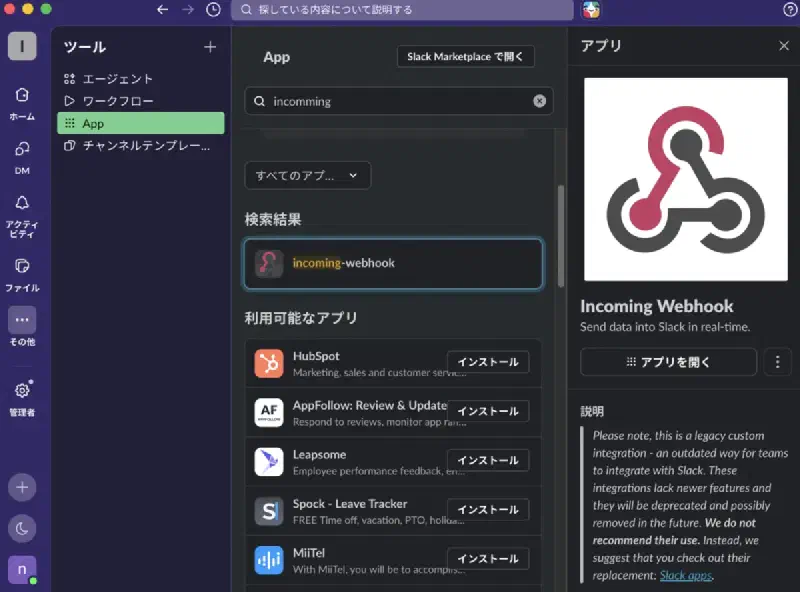This screenshot has height=592, width=800.
Task: Open the three-dot more options menu
Action: point(778,362)
